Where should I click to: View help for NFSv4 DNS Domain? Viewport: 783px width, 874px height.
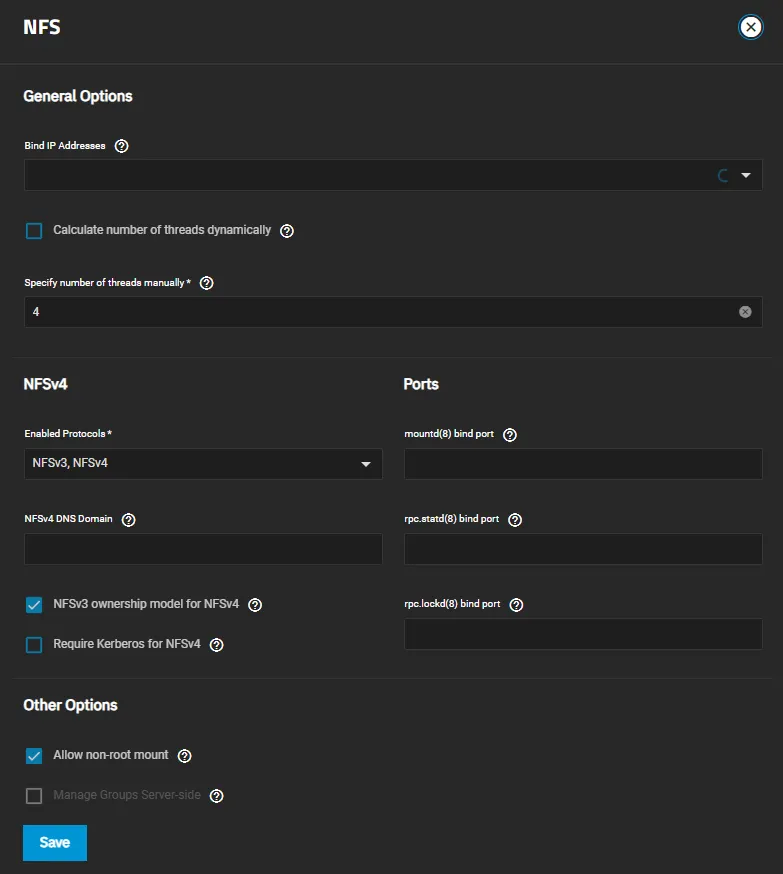pyautogui.click(x=128, y=519)
